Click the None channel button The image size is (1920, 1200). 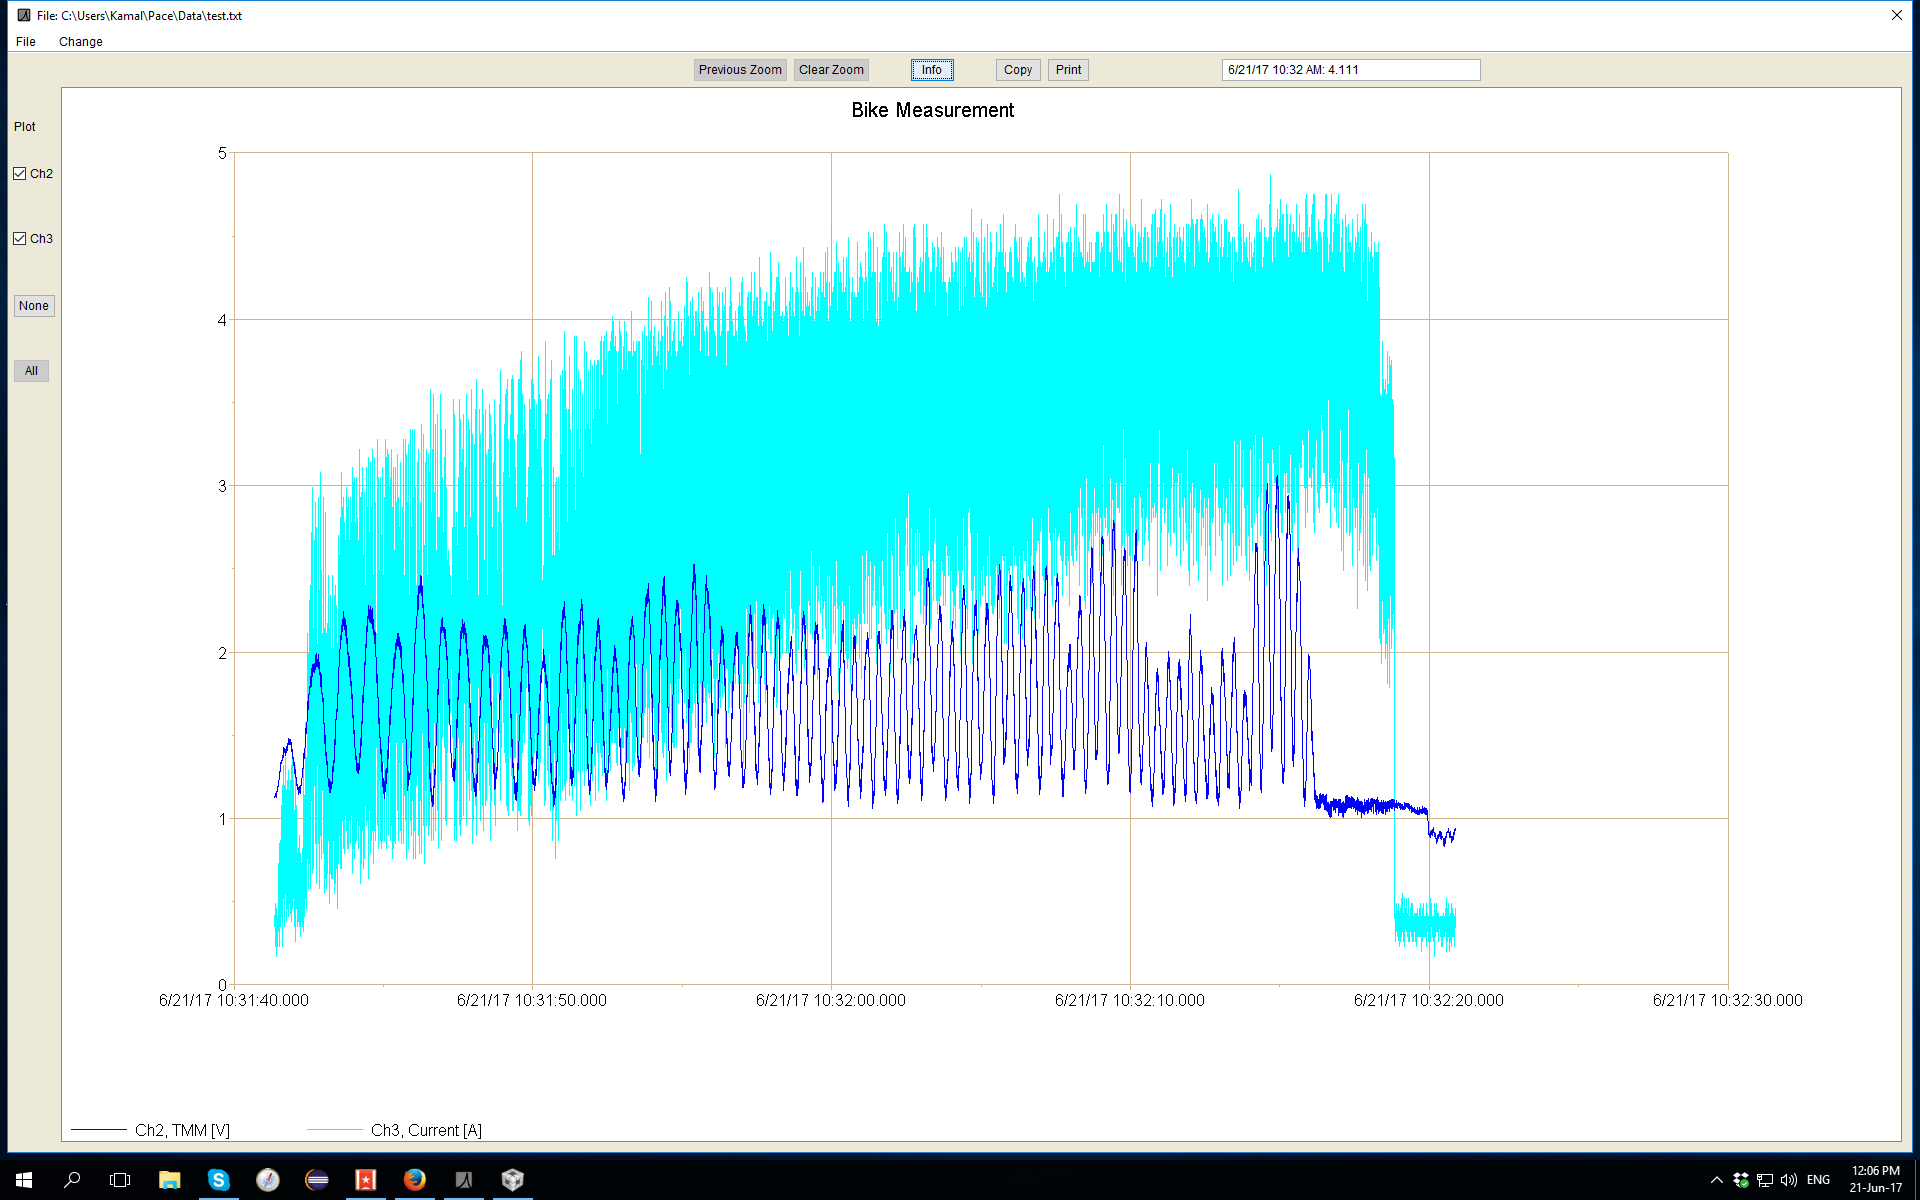point(34,306)
